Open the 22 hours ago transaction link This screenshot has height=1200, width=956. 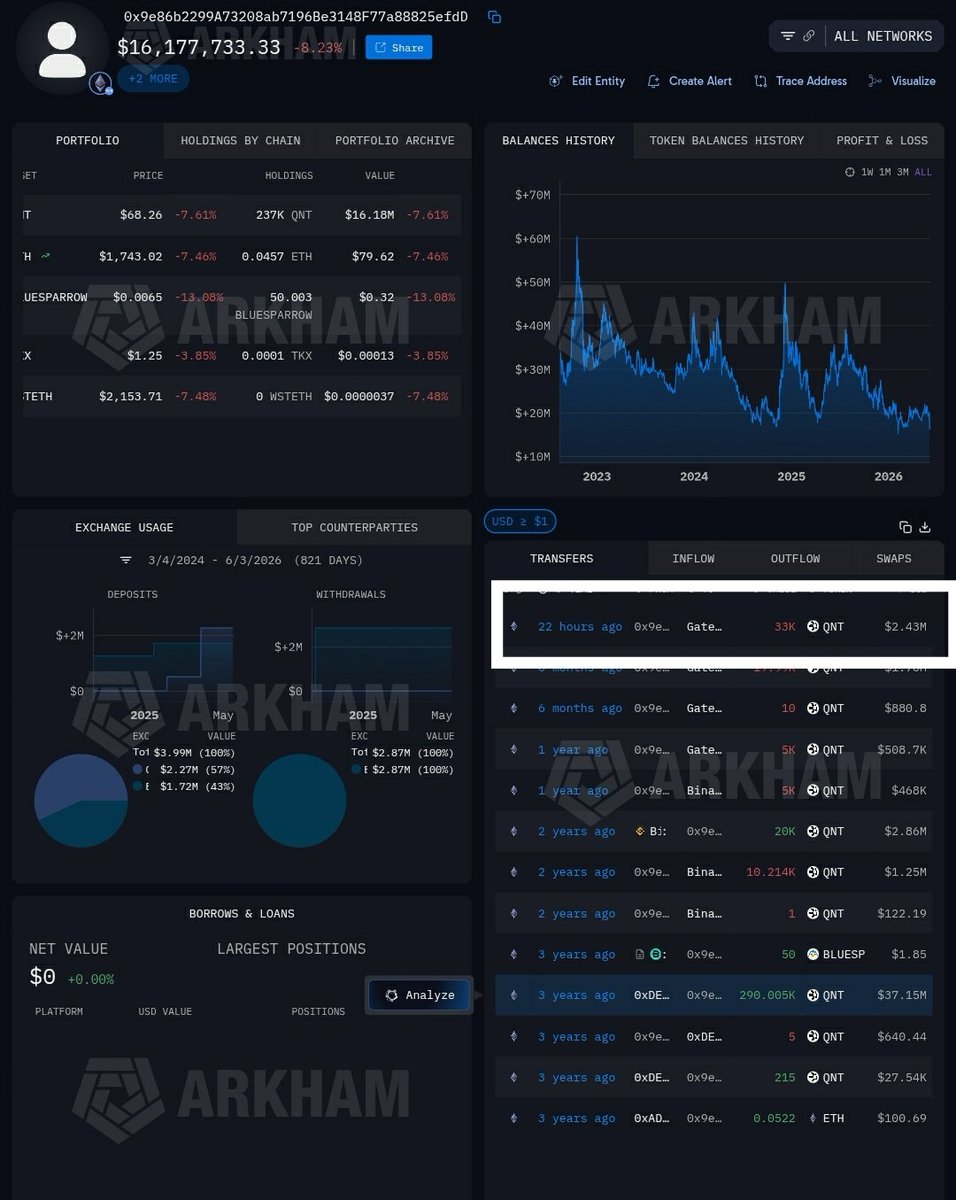pos(580,627)
